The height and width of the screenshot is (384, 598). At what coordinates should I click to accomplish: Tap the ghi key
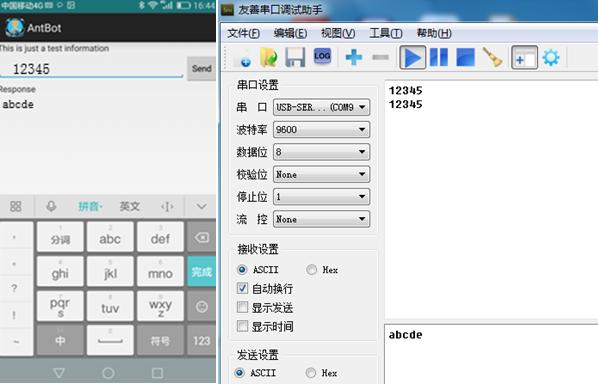[x=60, y=272]
